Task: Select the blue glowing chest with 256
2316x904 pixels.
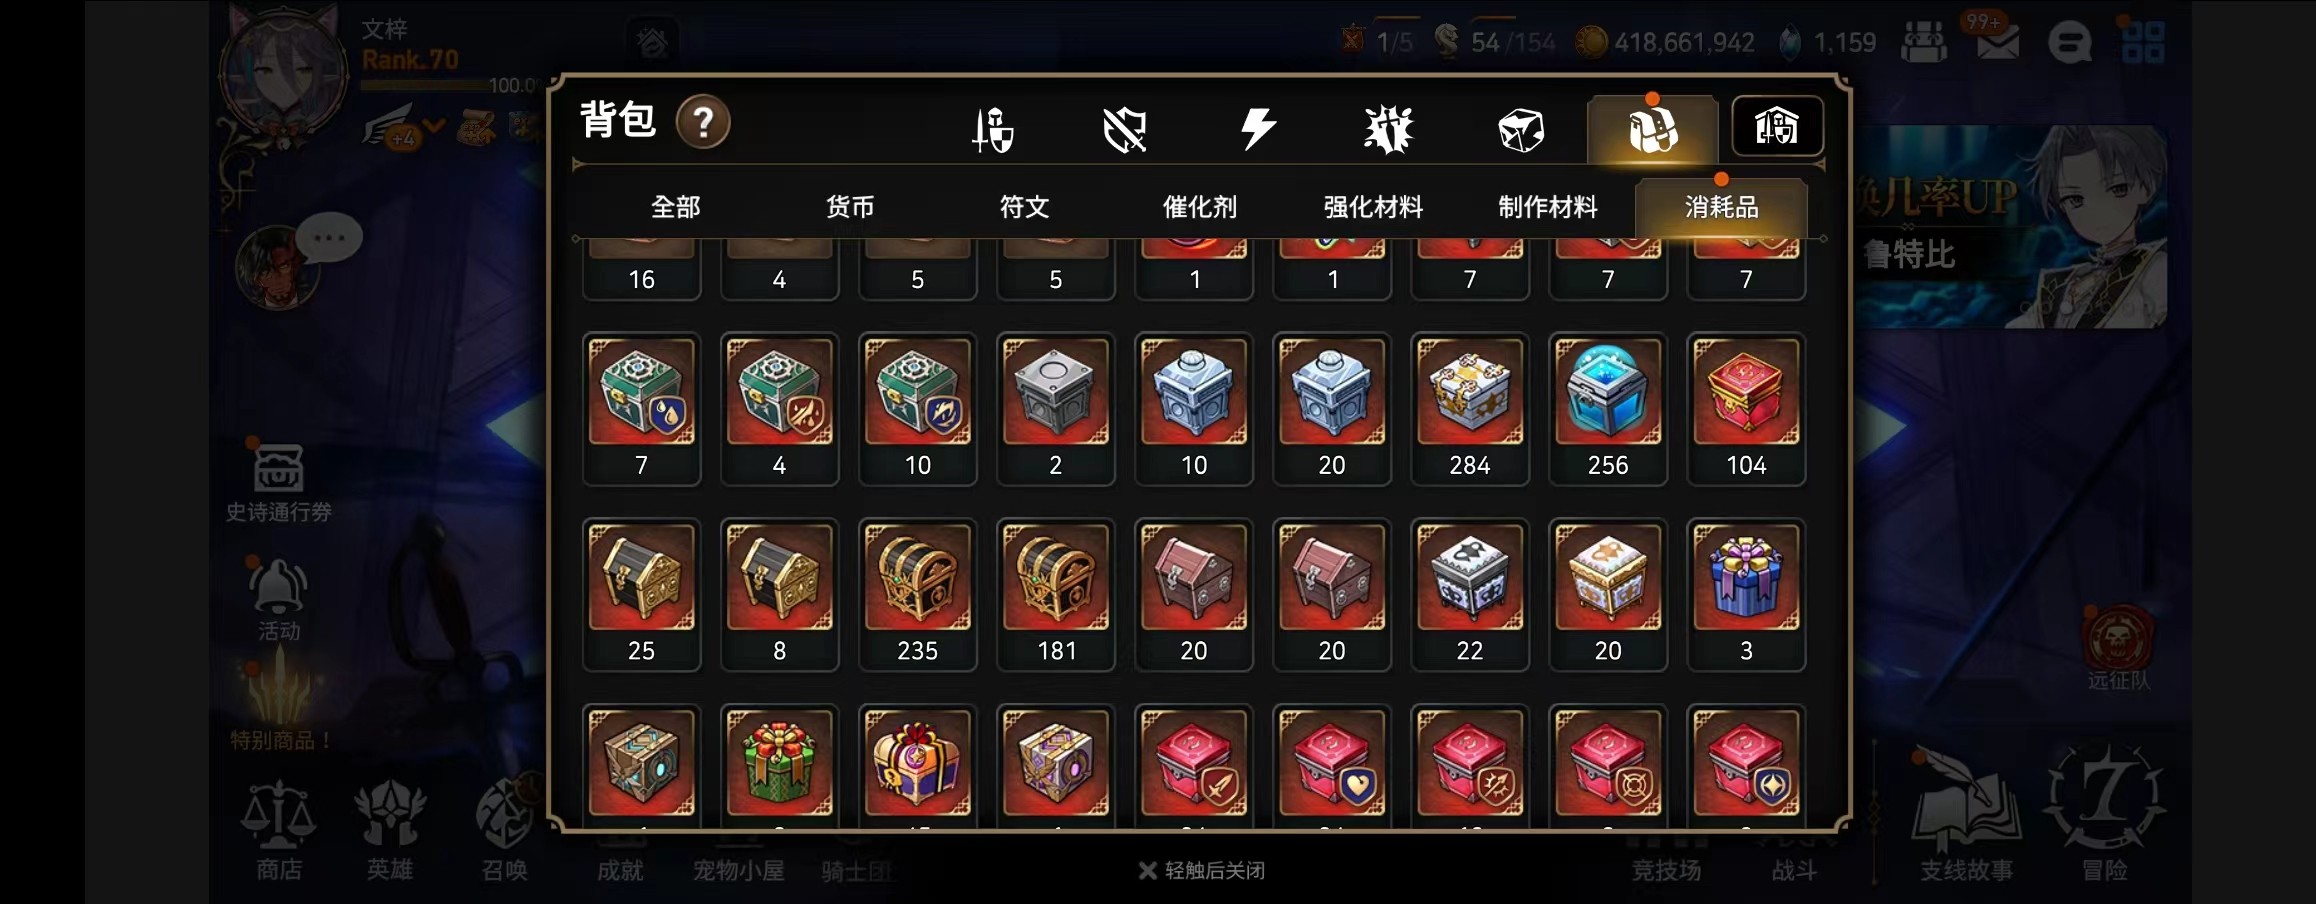Action: [x=1608, y=409]
